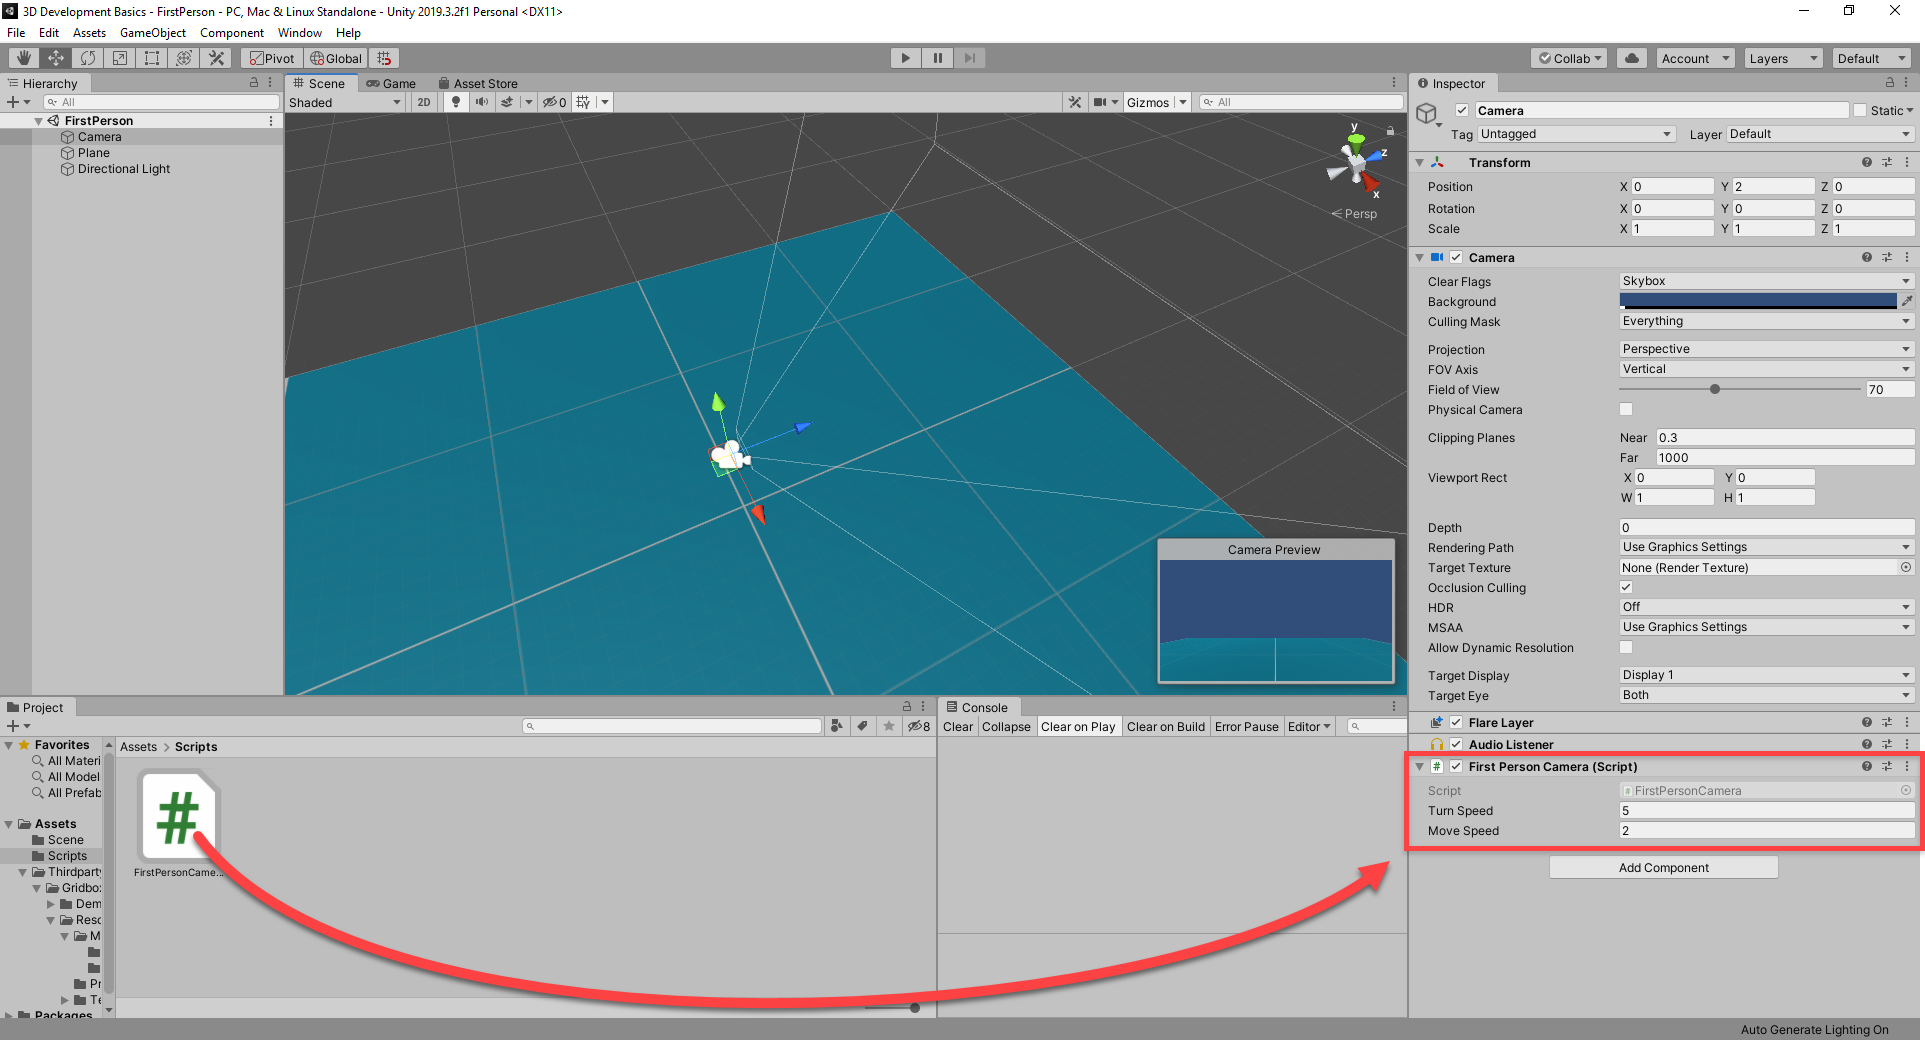Search project by label icon
This screenshot has width=1925, height=1040.
click(x=862, y=726)
